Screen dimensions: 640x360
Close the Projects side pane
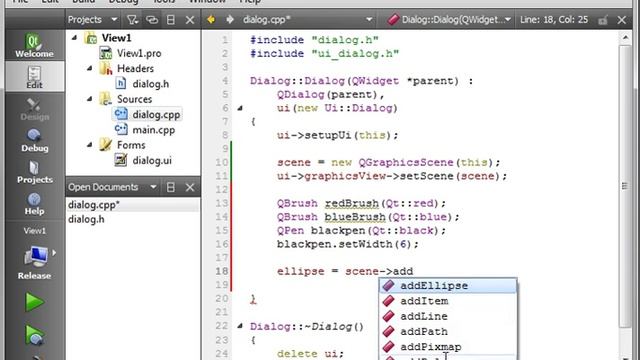[x=190, y=20]
